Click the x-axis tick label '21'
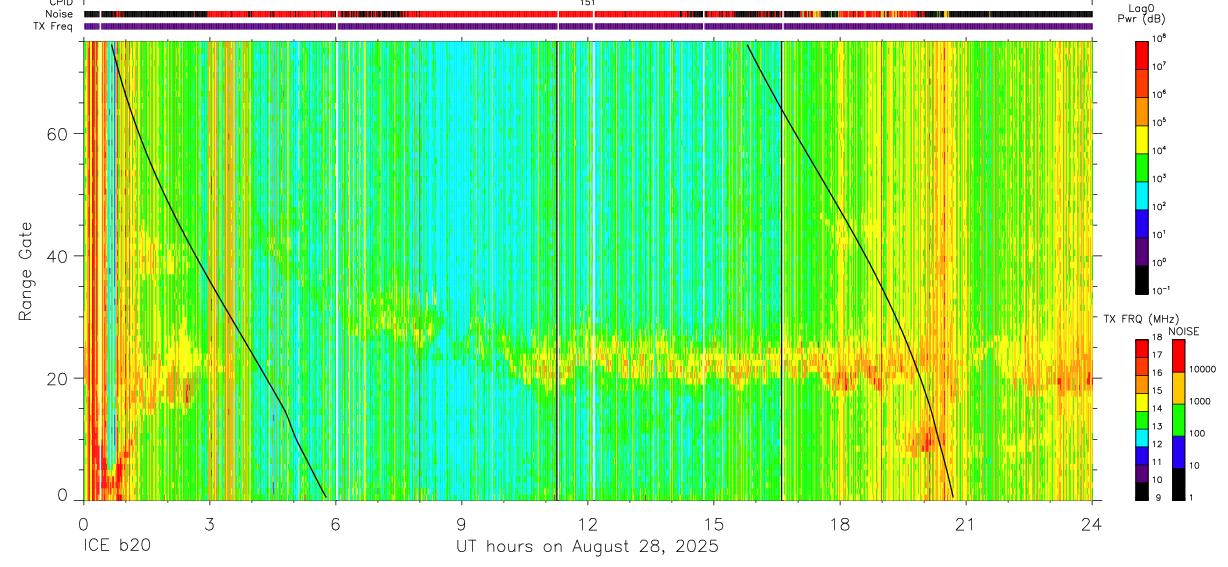The height and width of the screenshot is (567, 1228). coord(966,523)
